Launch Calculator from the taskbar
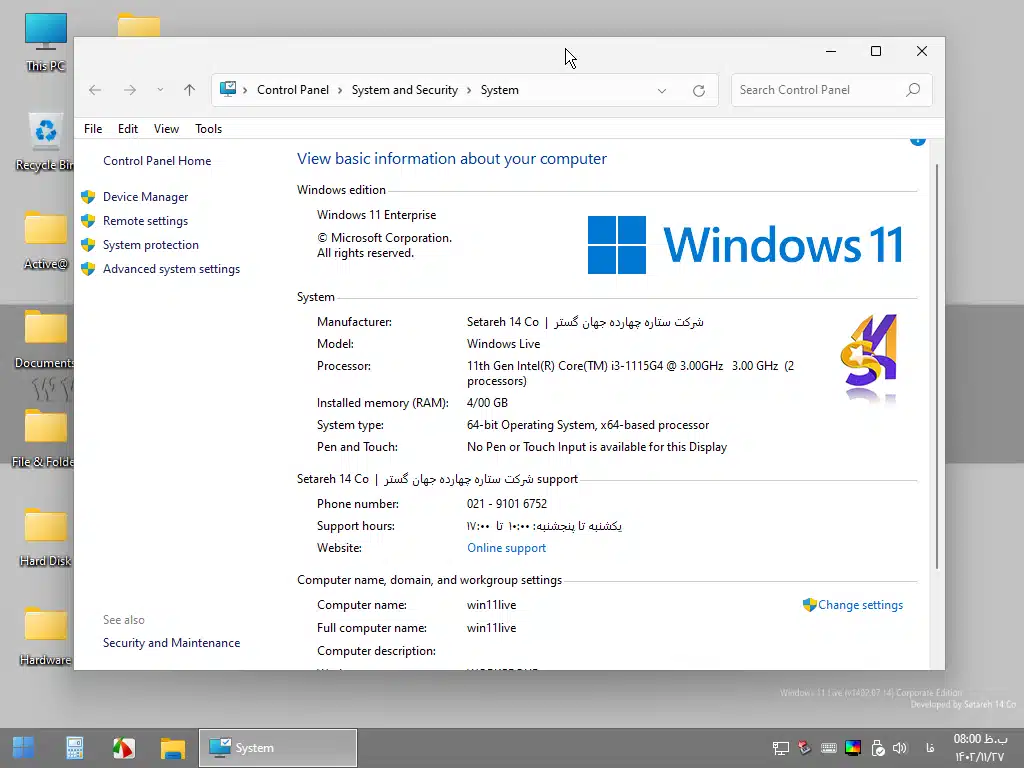This screenshot has width=1024, height=768. coord(74,748)
